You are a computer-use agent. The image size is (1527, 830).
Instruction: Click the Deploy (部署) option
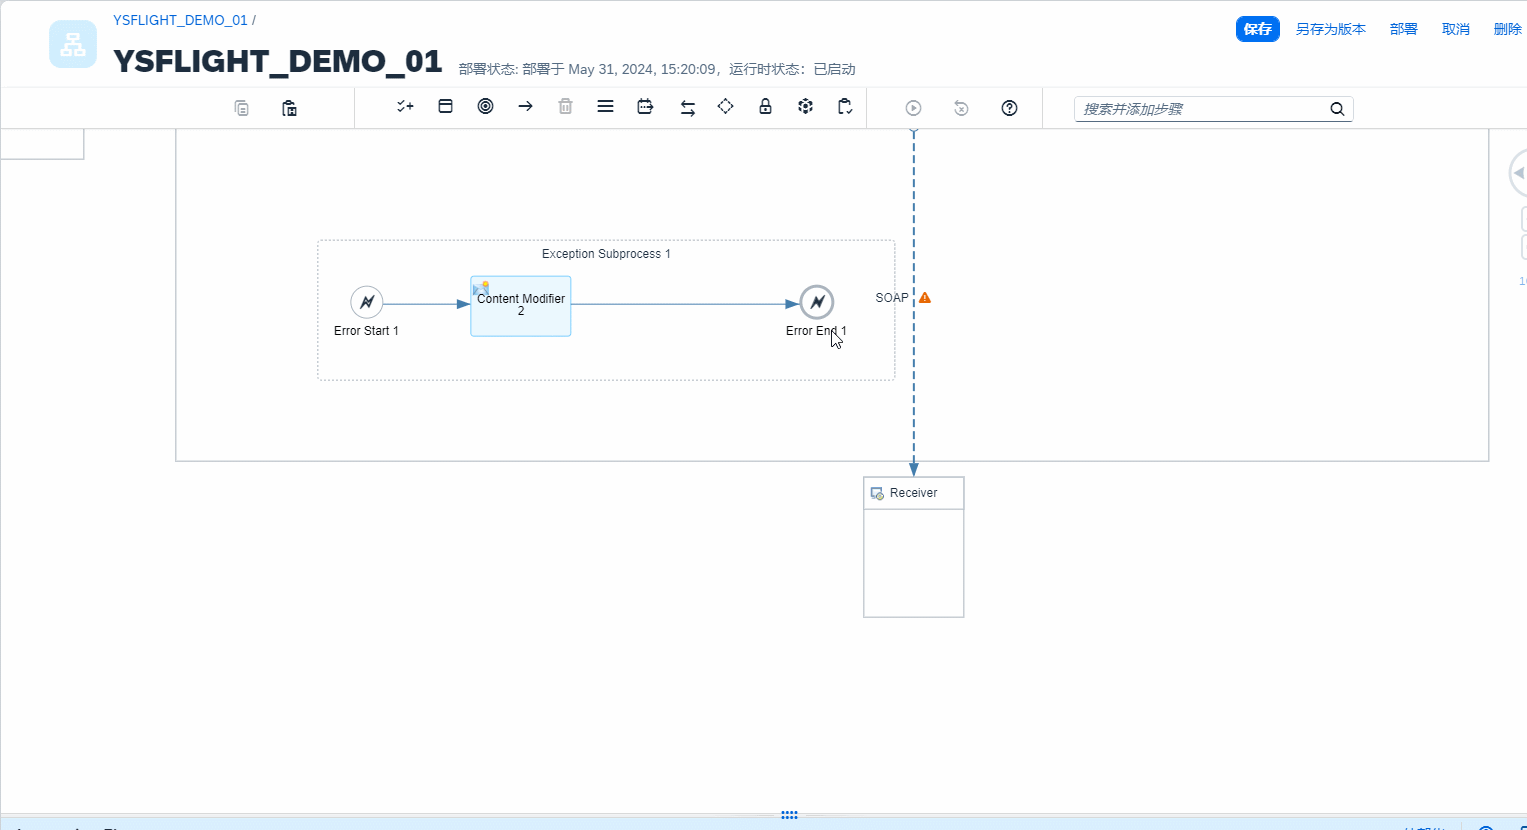pos(1403,29)
